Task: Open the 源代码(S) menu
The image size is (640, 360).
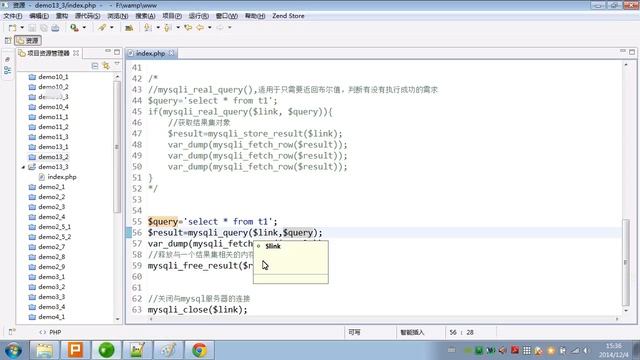Action: pos(87,16)
